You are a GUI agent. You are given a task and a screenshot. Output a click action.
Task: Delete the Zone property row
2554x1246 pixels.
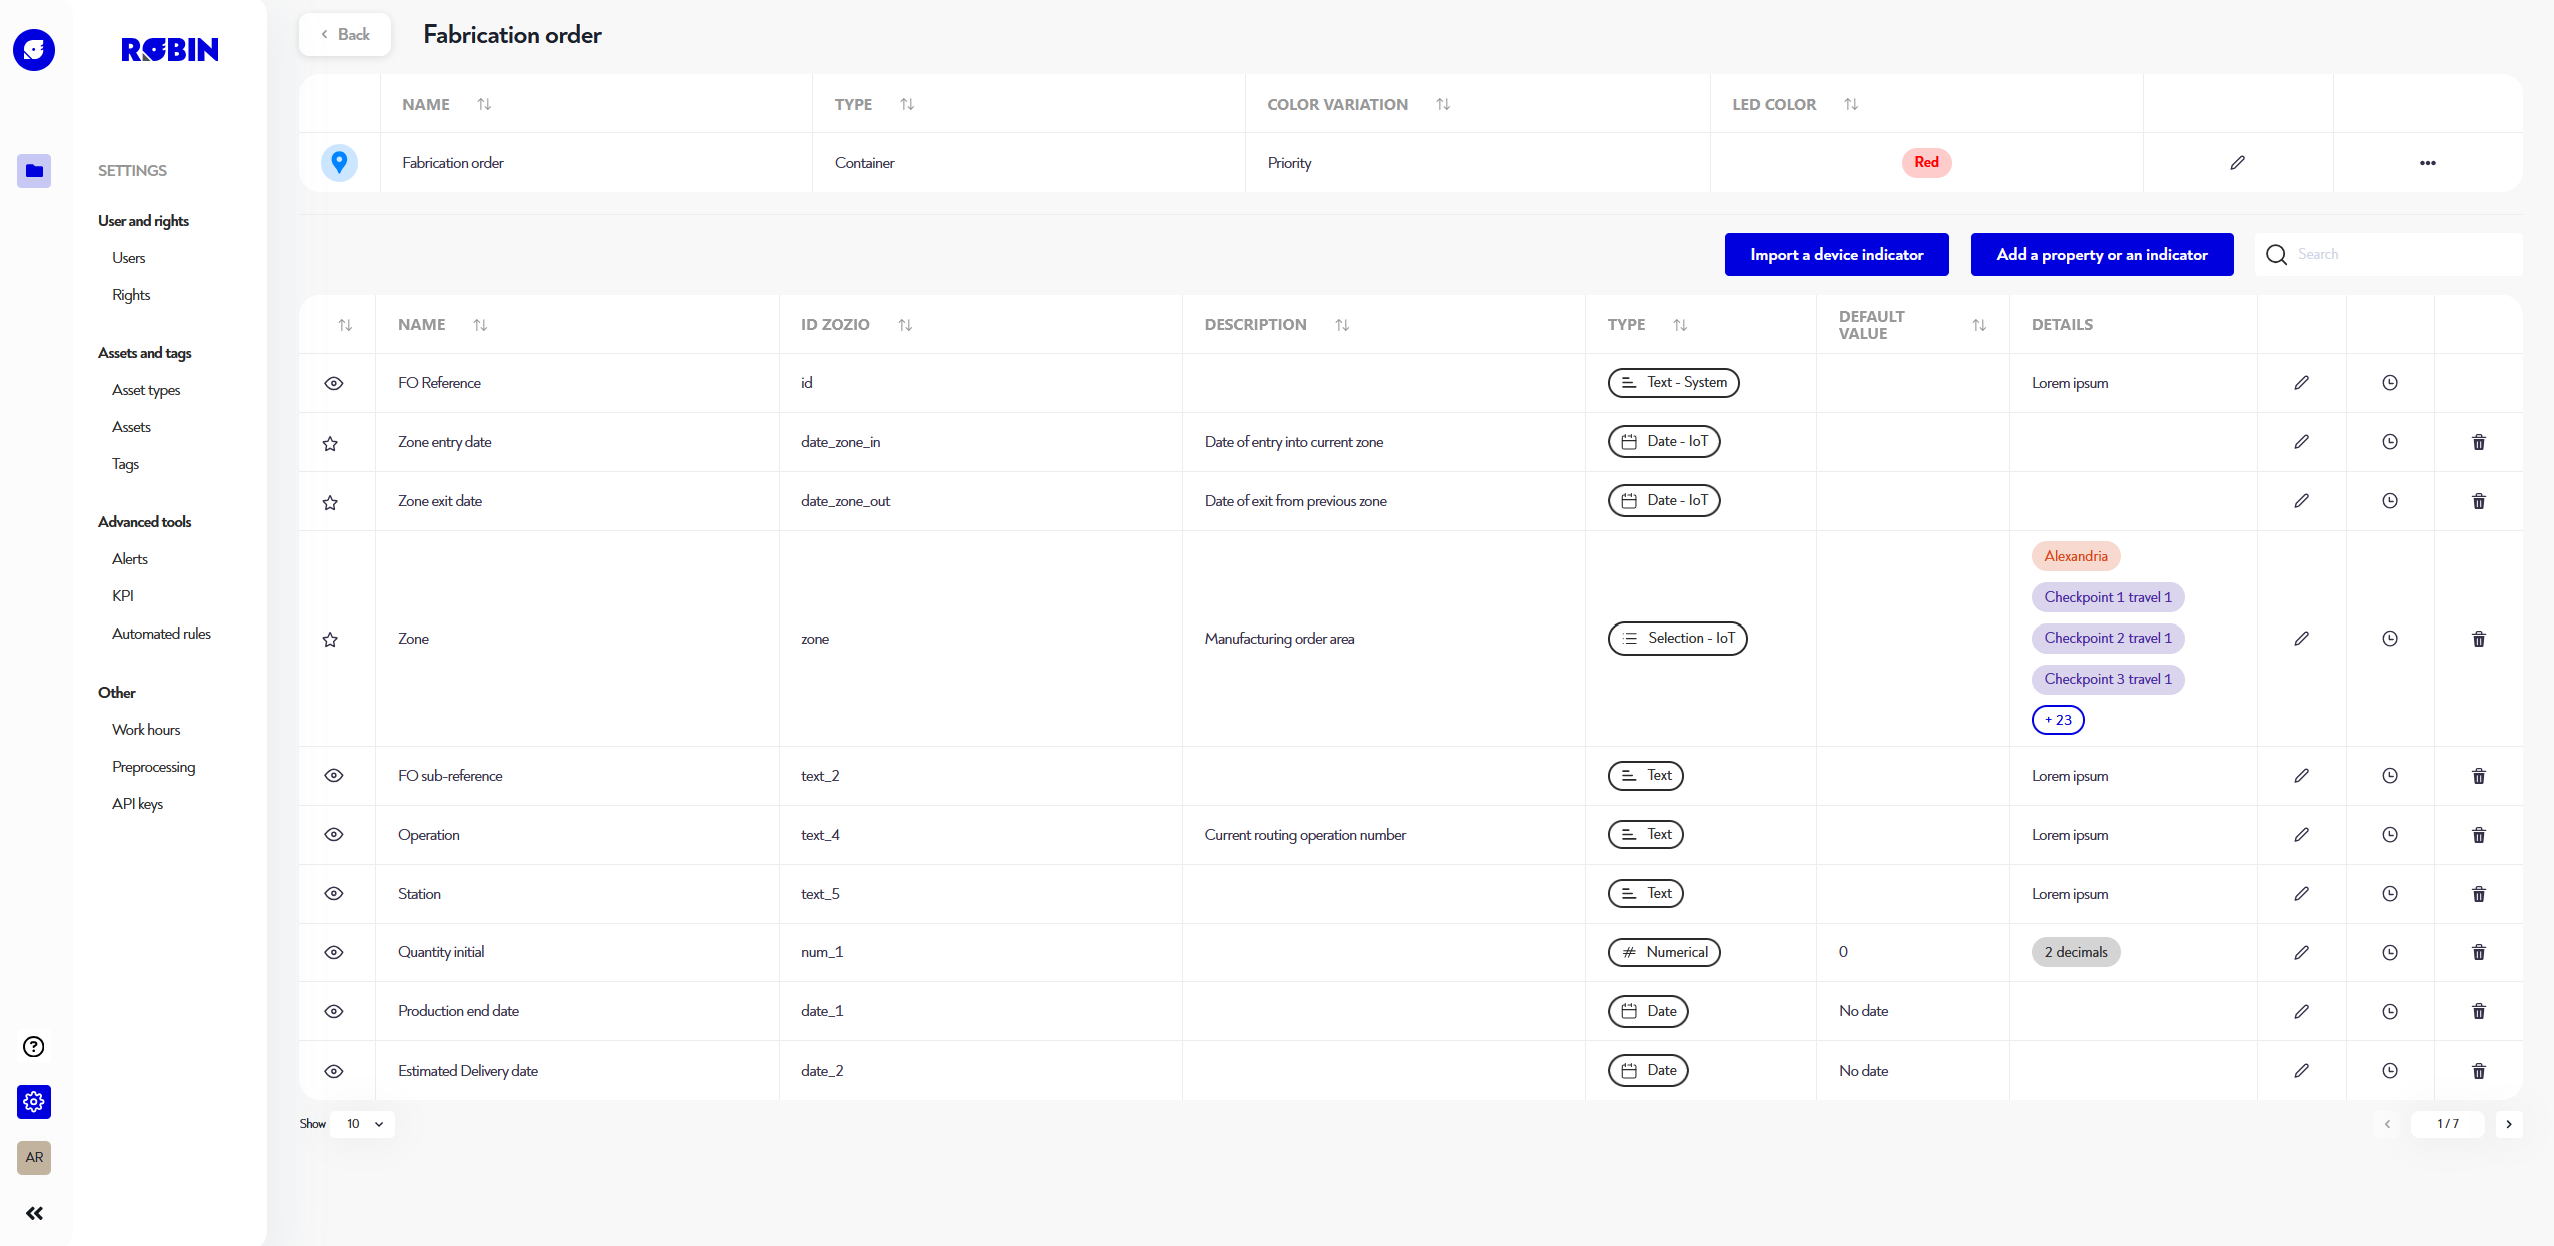pos(2479,639)
